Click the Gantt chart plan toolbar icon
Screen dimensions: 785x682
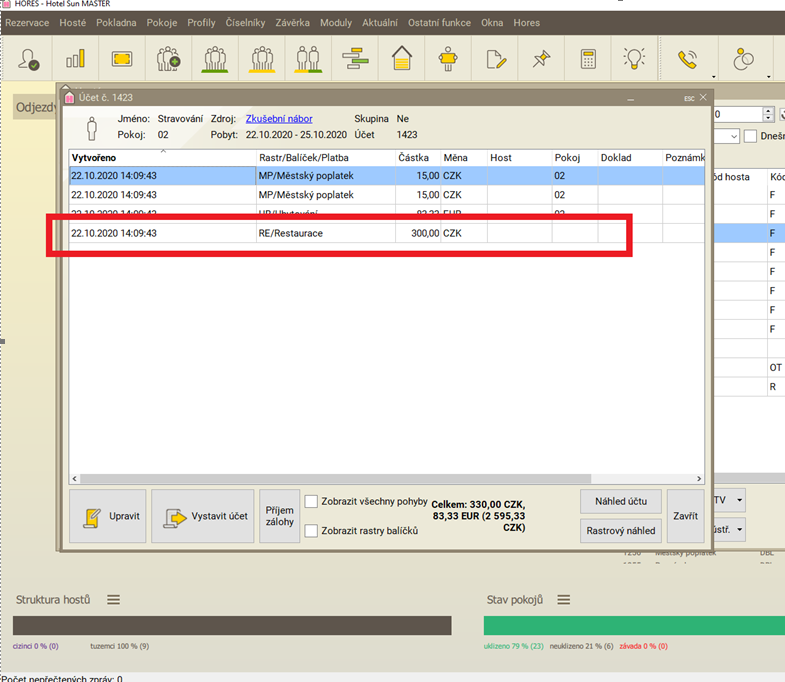pyautogui.click(x=355, y=59)
